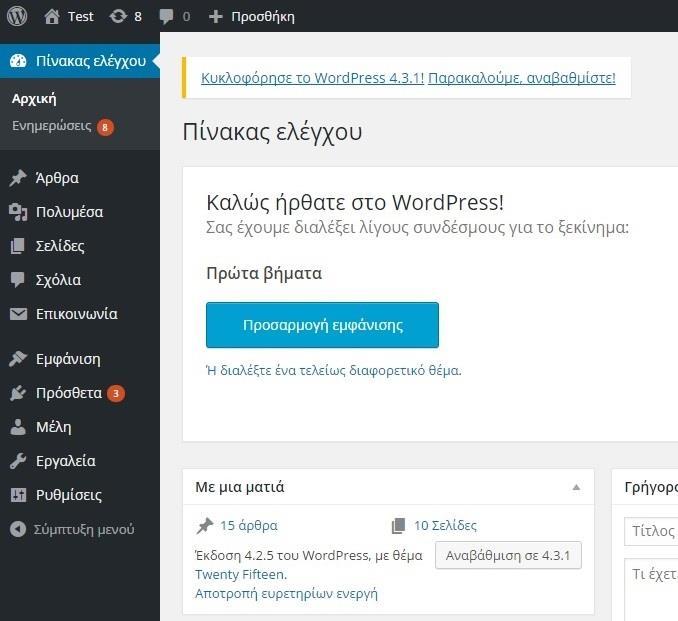
Task: Click the envelope icon next to Επικοινωνία
Action: click(x=18, y=314)
